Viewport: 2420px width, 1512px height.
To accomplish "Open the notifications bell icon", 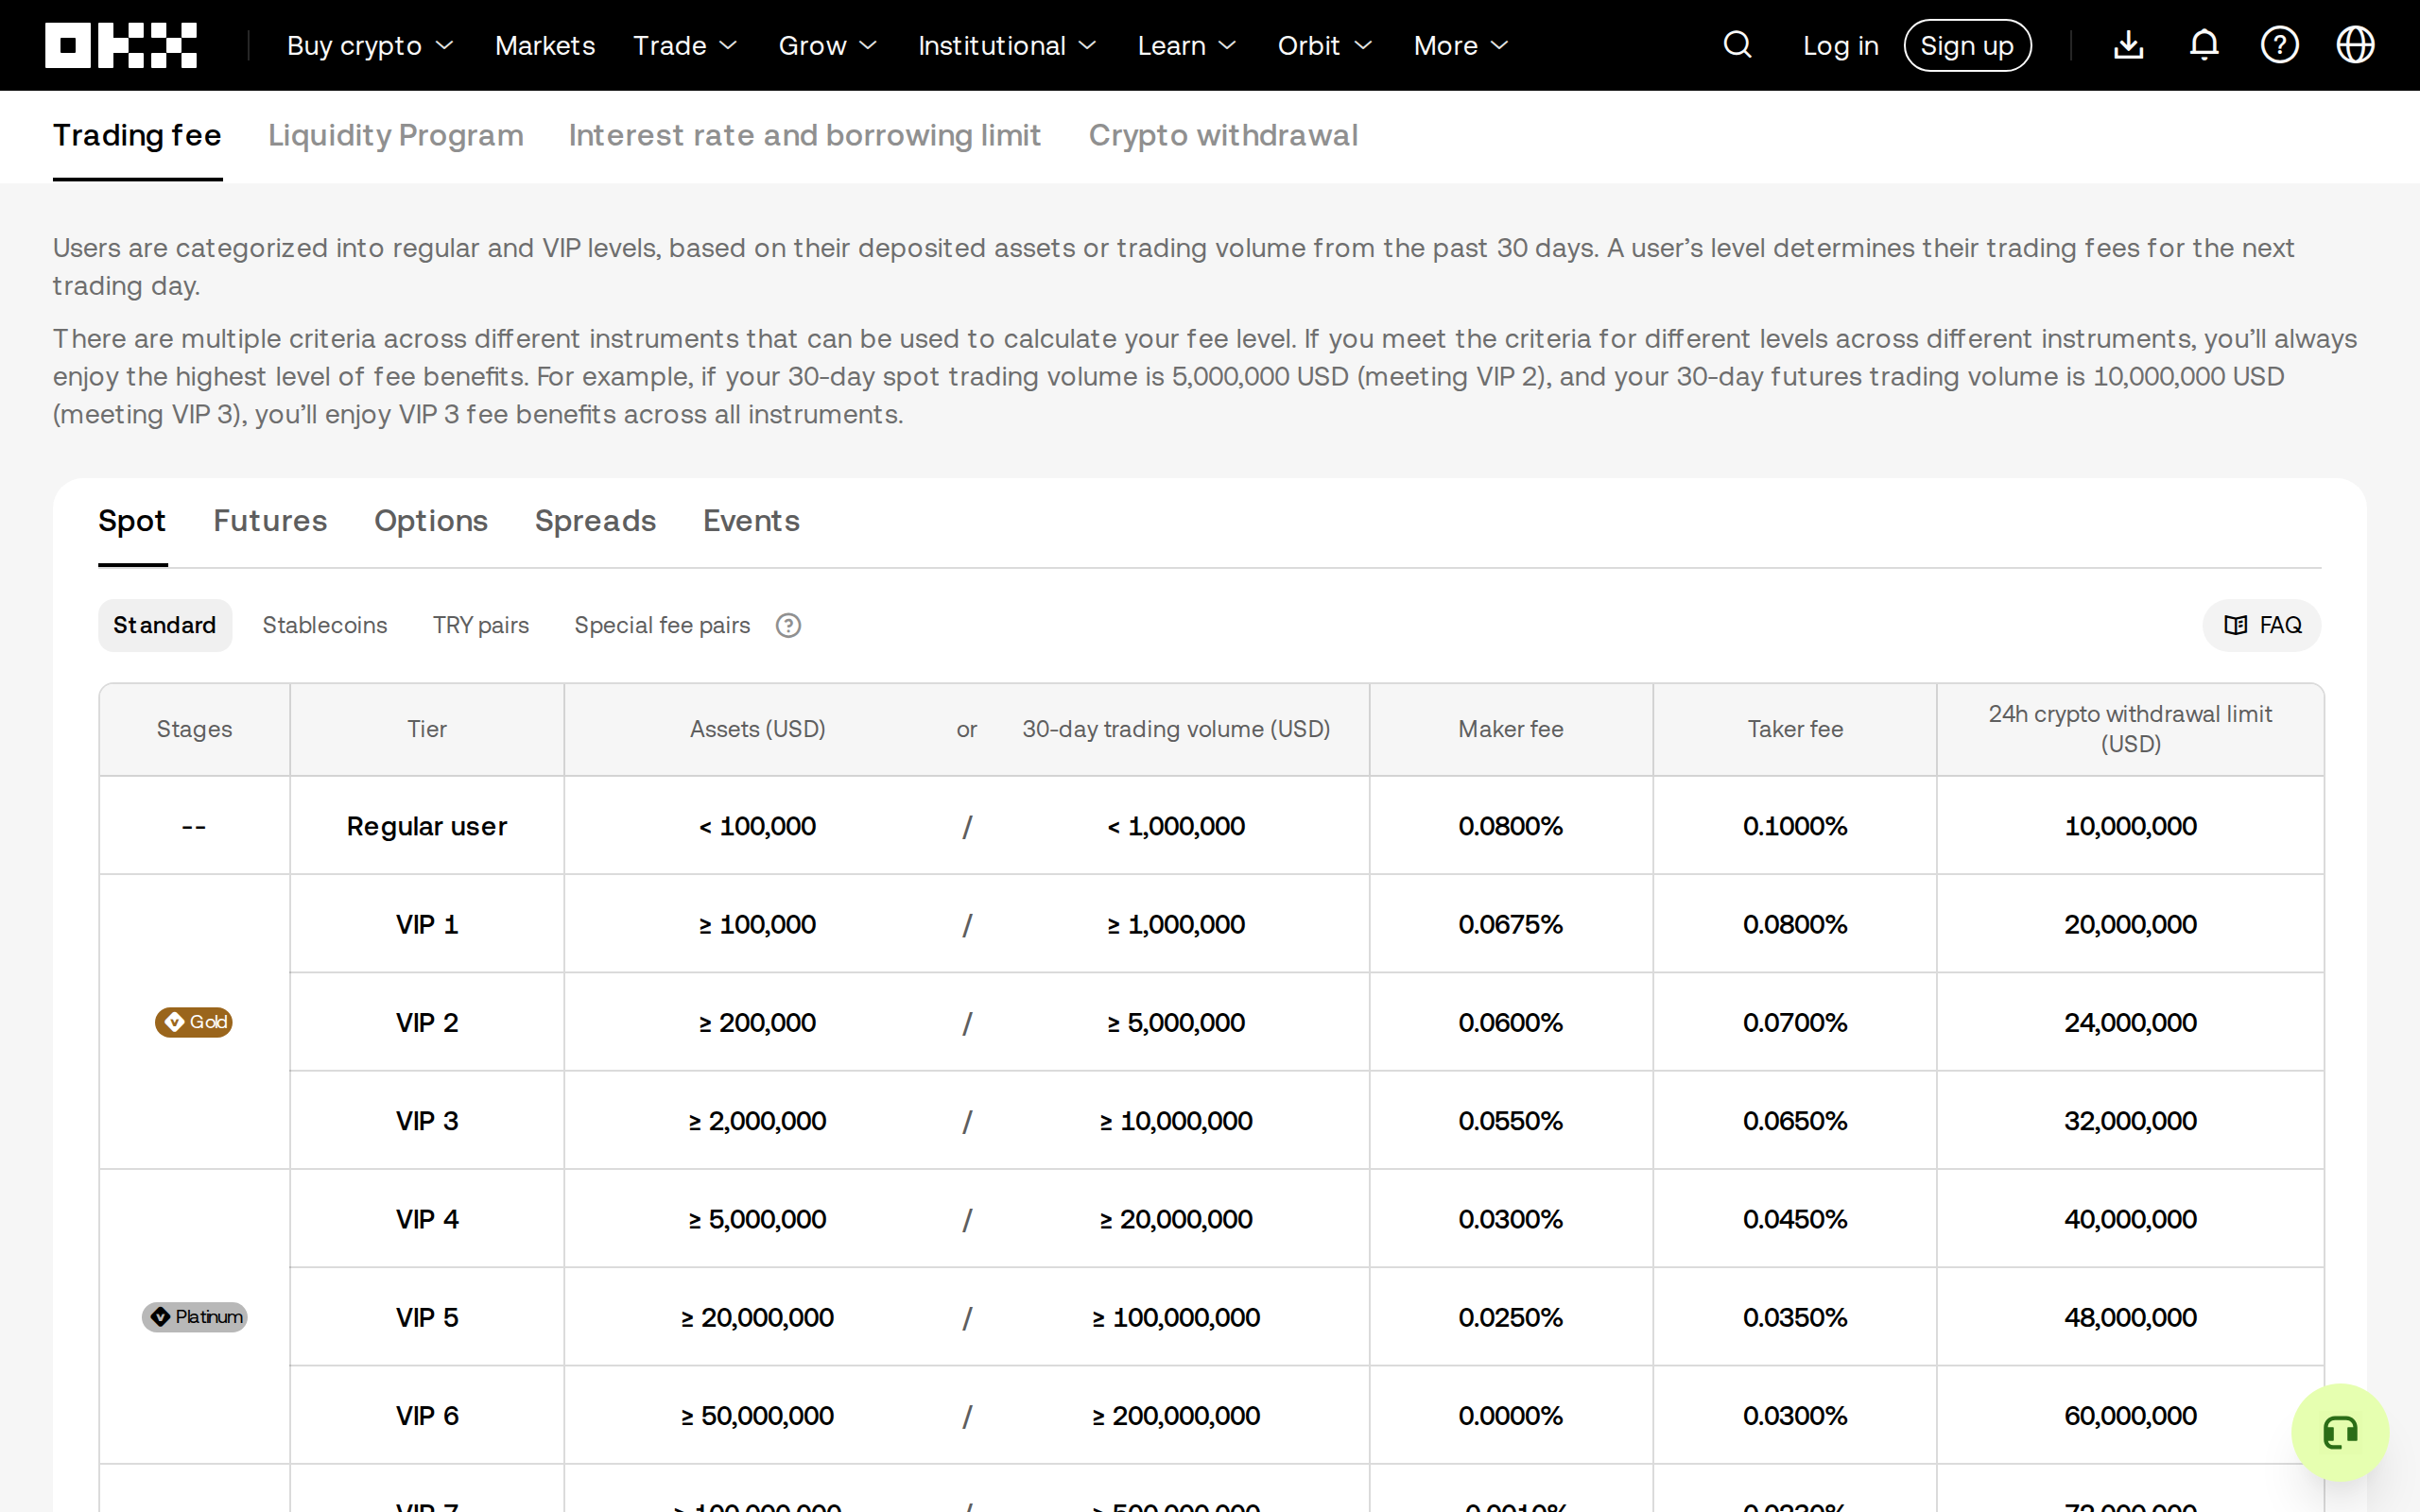I will [x=2204, y=45].
